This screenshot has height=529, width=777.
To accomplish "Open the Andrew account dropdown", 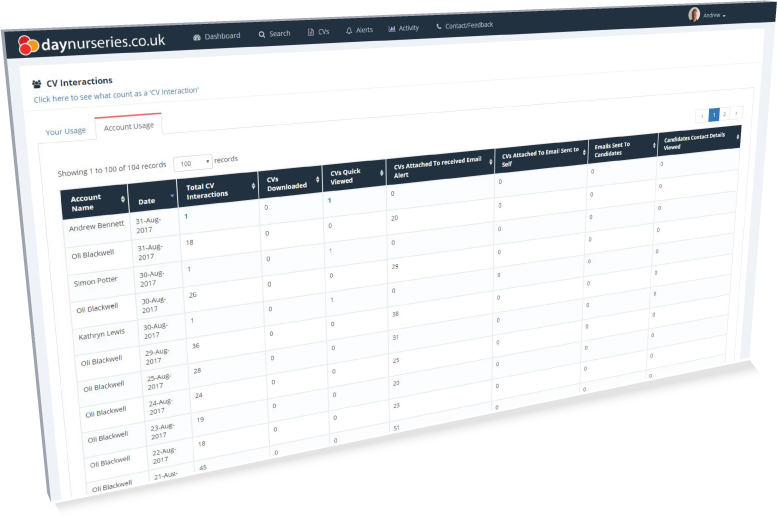I will pos(714,15).
